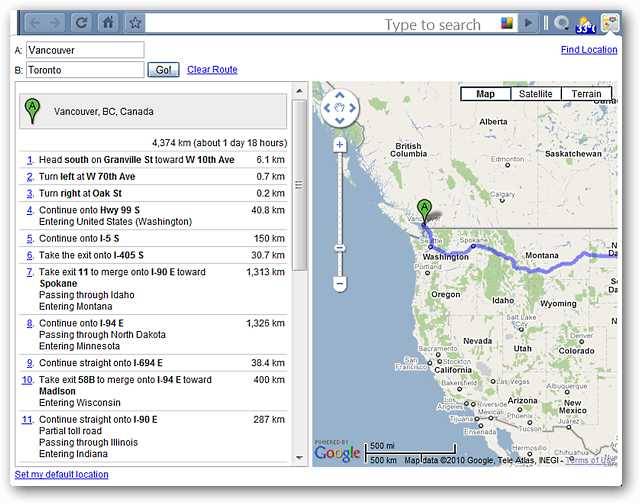Screen dimensions: 640x504
Task: Go to the home page icon
Action: (x=108, y=23)
